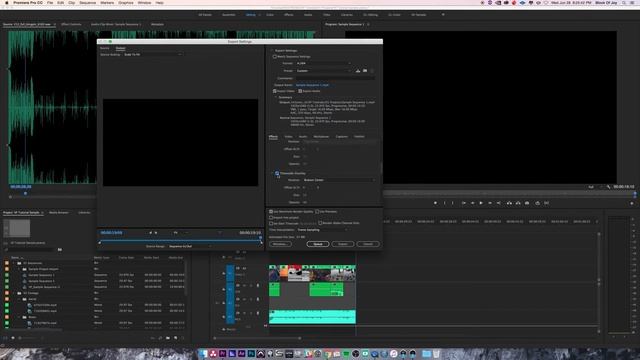This screenshot has width=640, height=360.
Task: Open Source Scaling dropdown Scale To Fit
Action: click(x=152, y=54)
